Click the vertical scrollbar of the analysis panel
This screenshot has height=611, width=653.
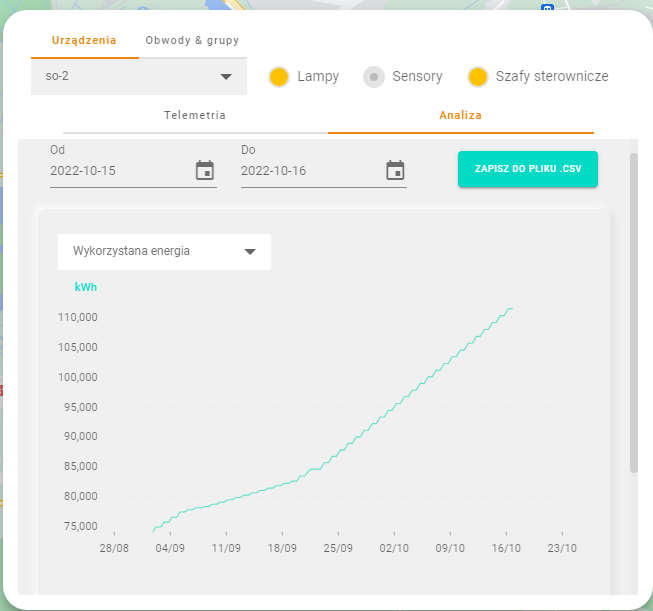click(634, 312)
